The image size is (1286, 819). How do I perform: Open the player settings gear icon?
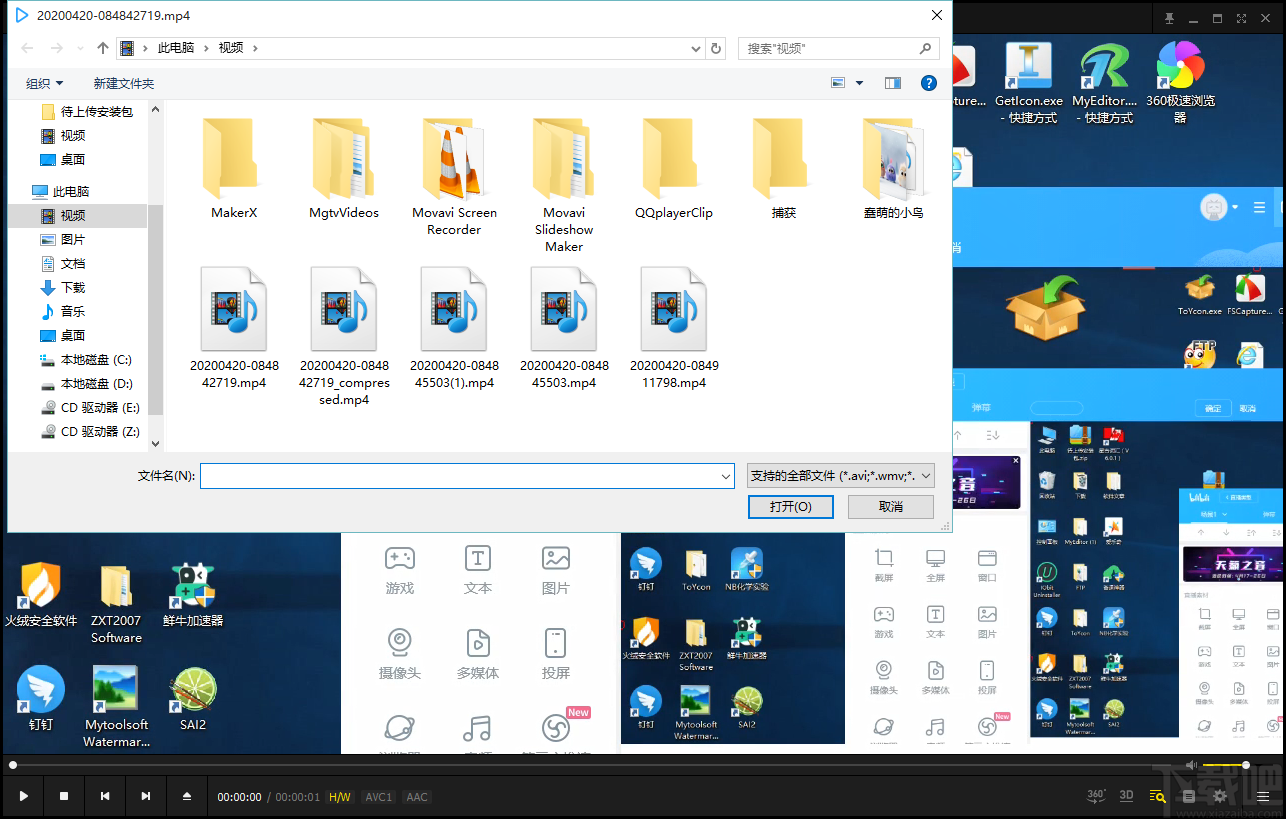[1219, 796]
